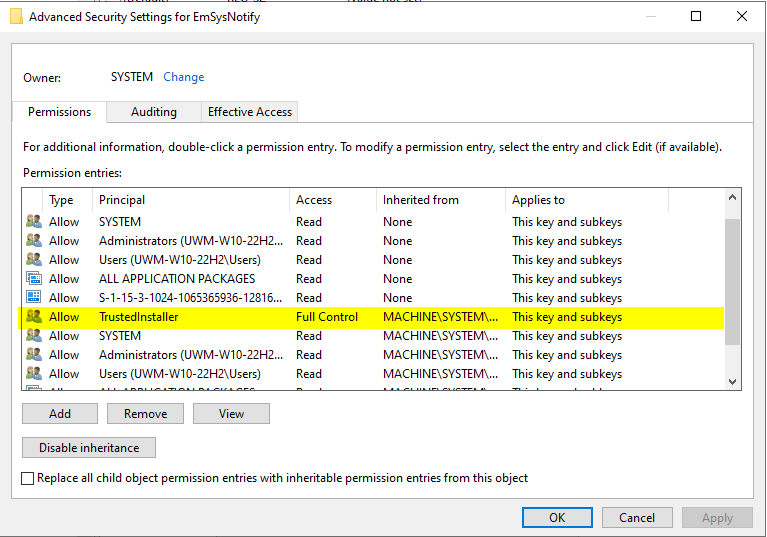
Task: Click the folder icon in the title bar
Action: coord(15,17)
